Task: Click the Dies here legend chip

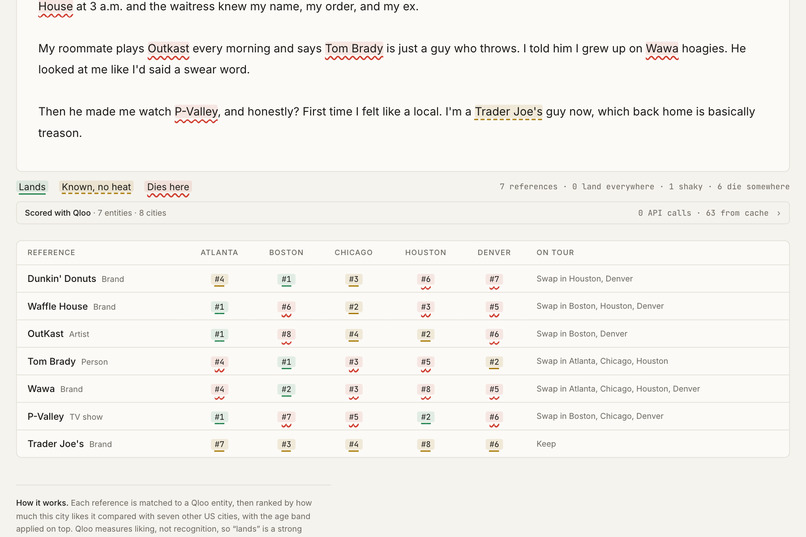Action: point(168,187)
